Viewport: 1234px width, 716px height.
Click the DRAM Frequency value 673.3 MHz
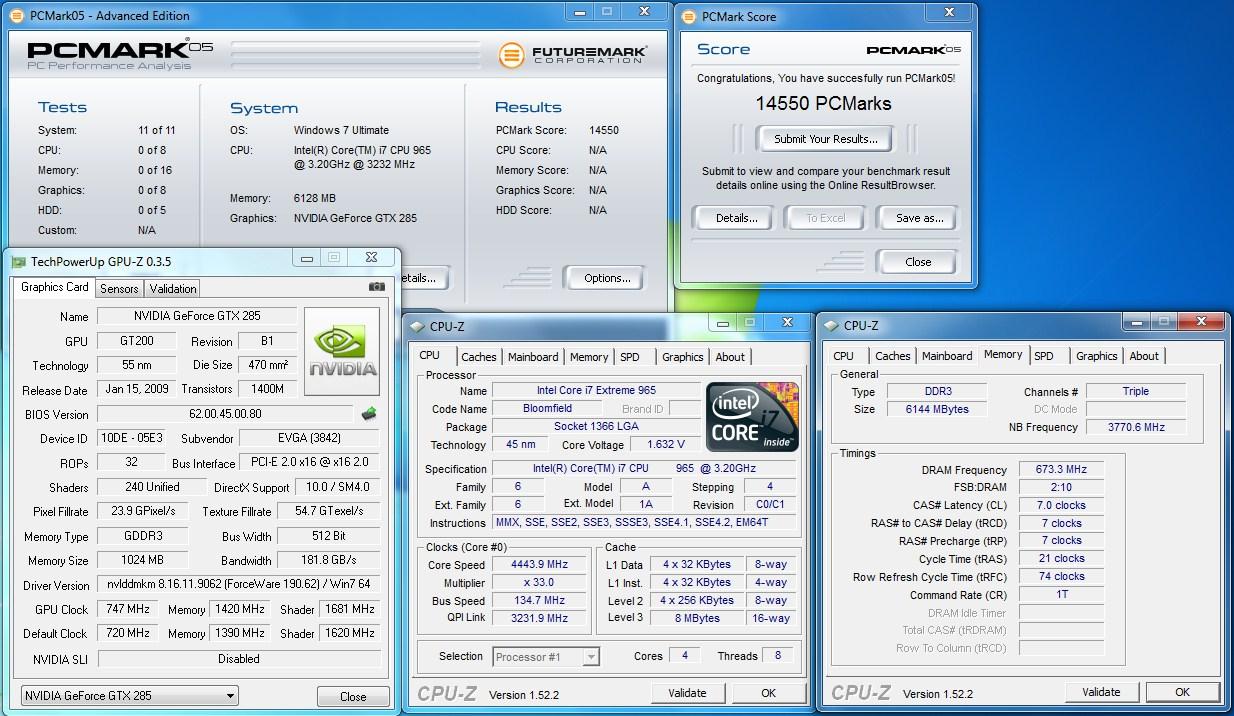pos(1061,470)
